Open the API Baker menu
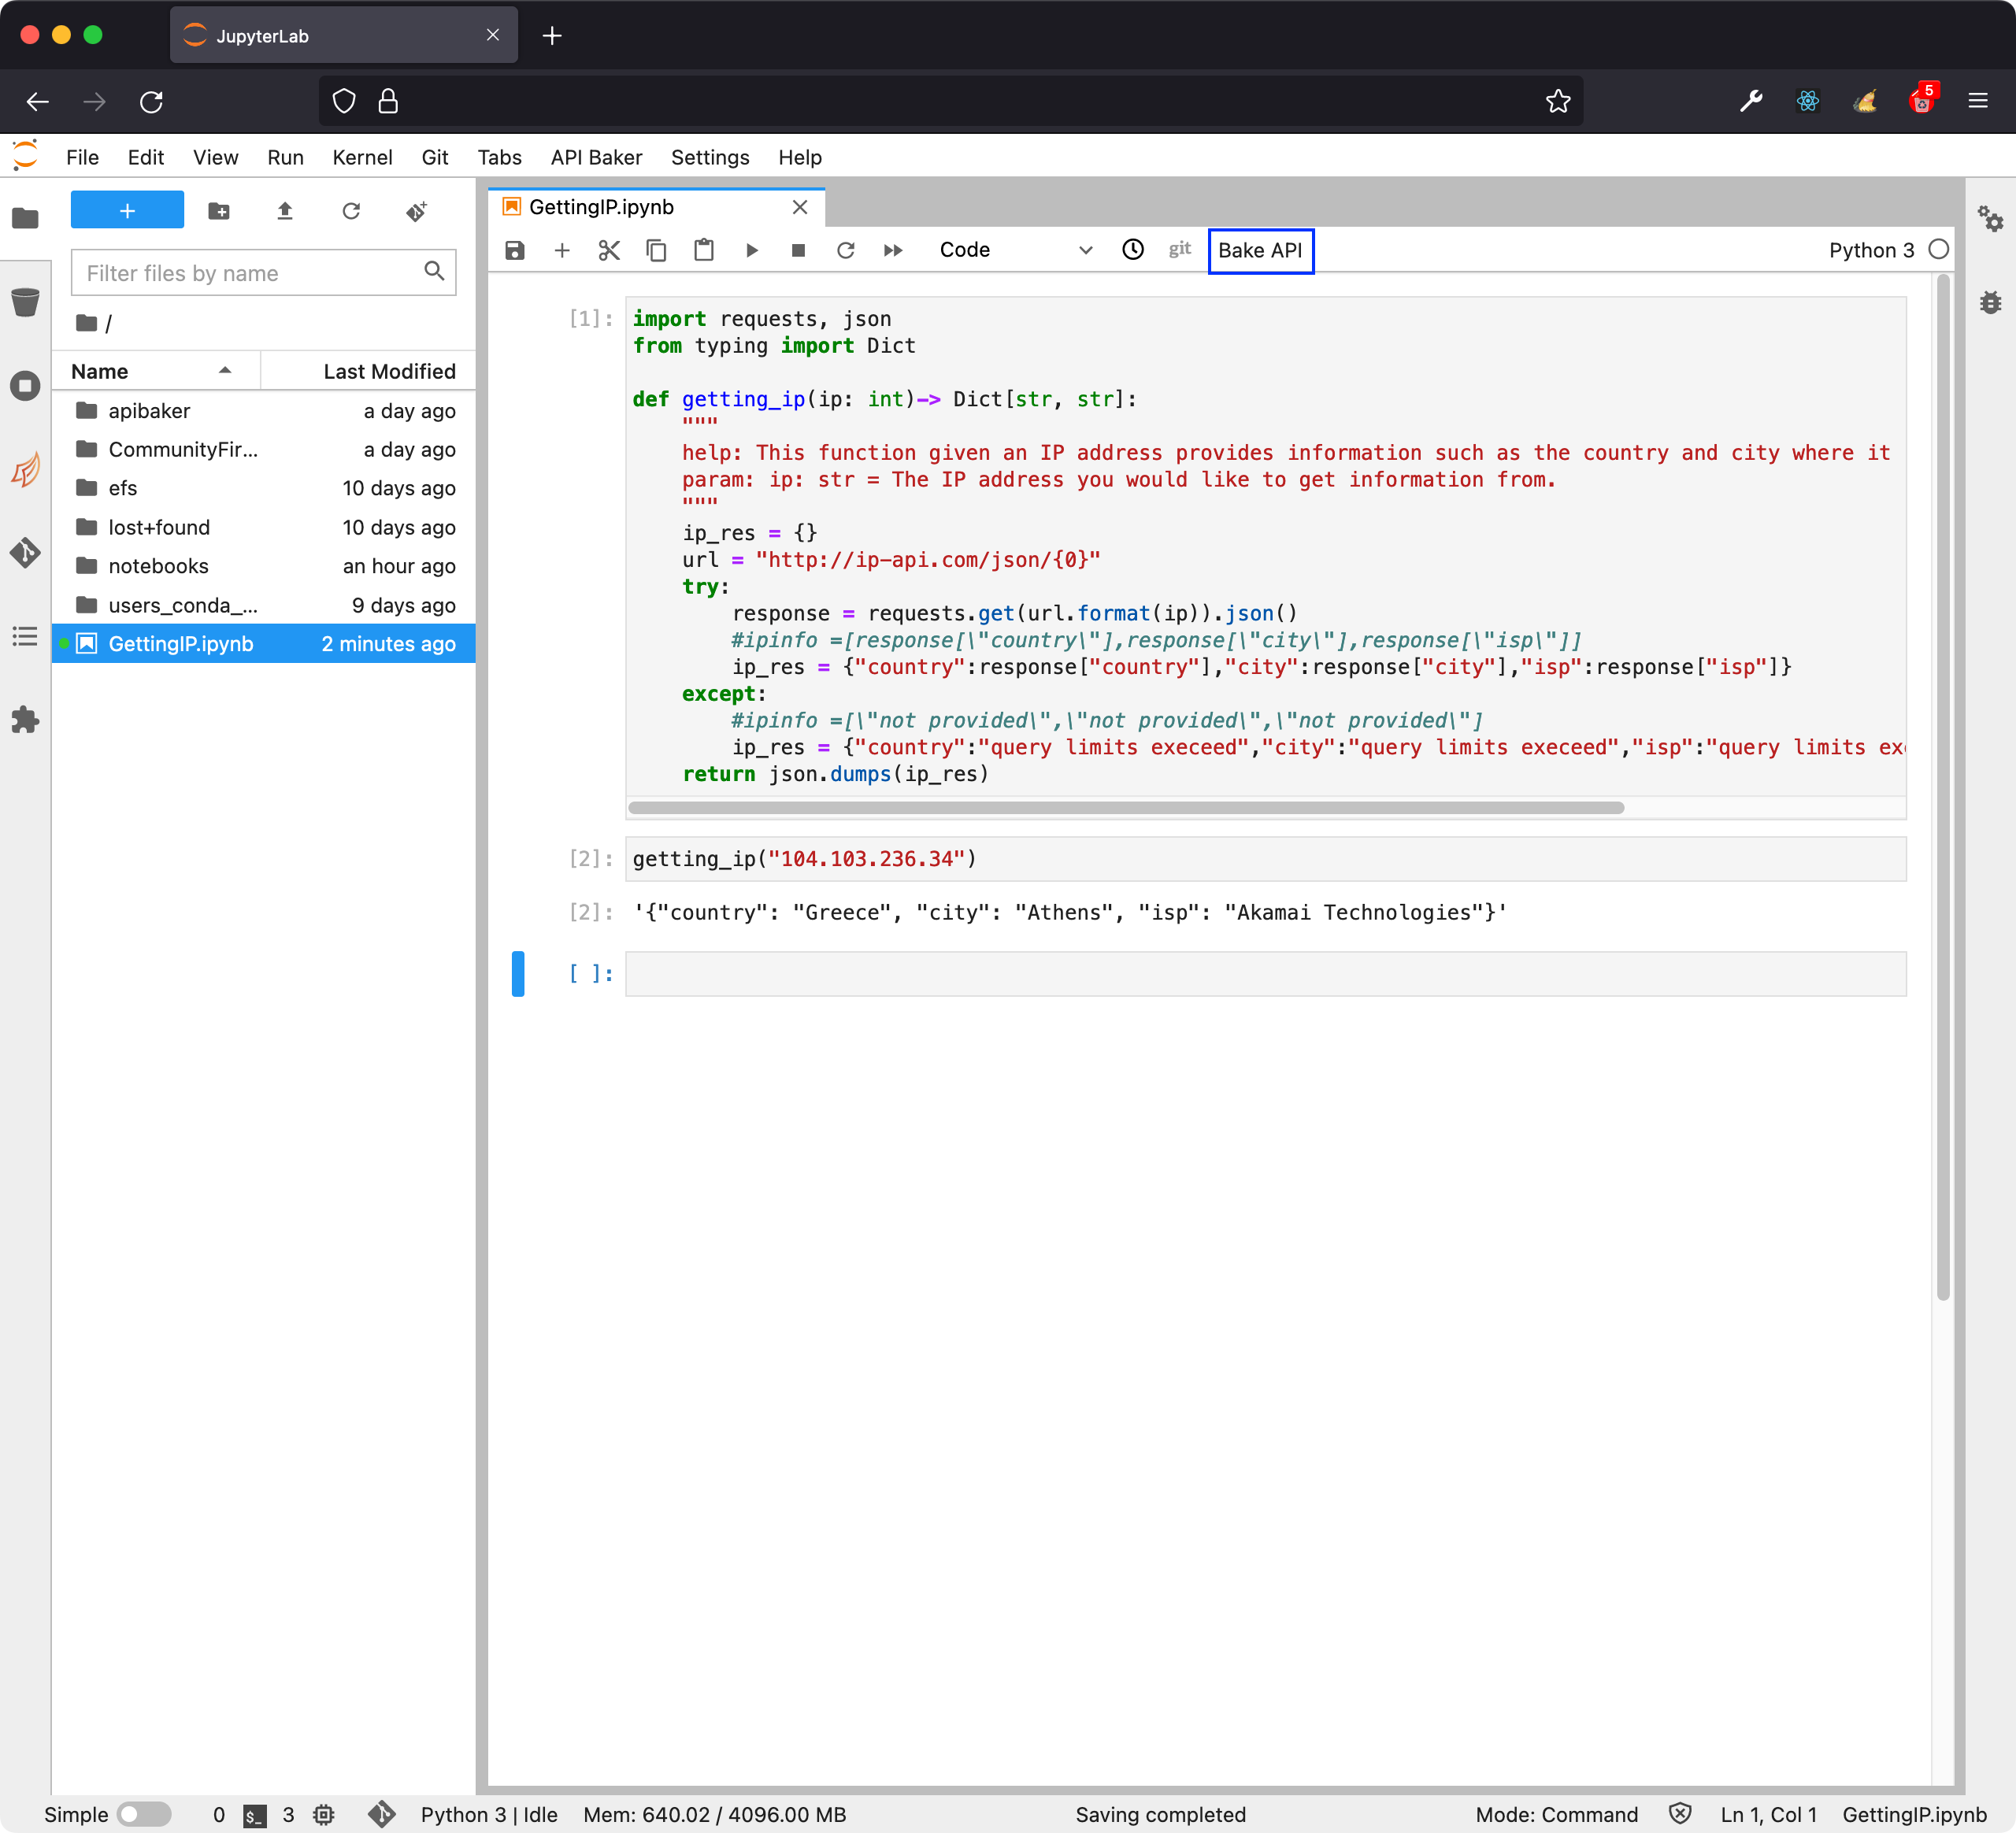The image size is (2016, 1833). coord(596,157)
